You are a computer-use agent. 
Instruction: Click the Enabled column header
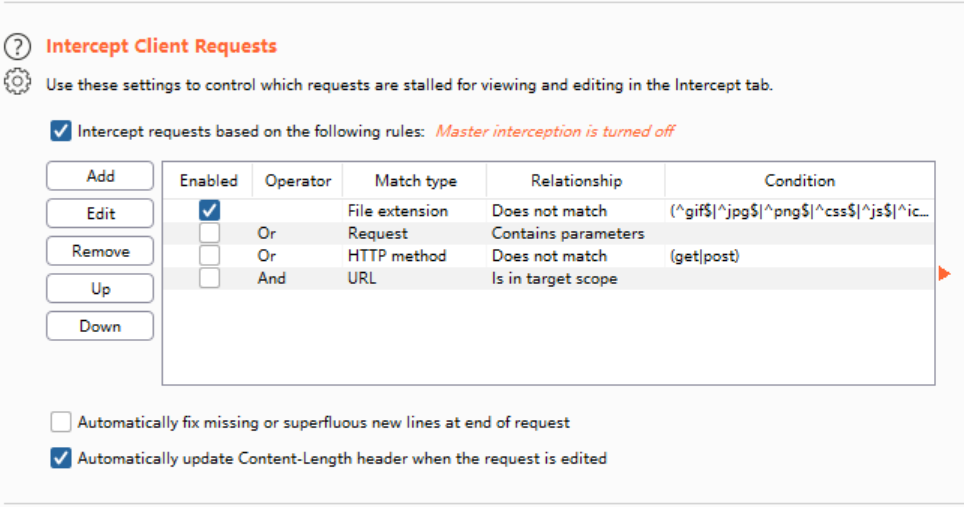tap(208, 181)
